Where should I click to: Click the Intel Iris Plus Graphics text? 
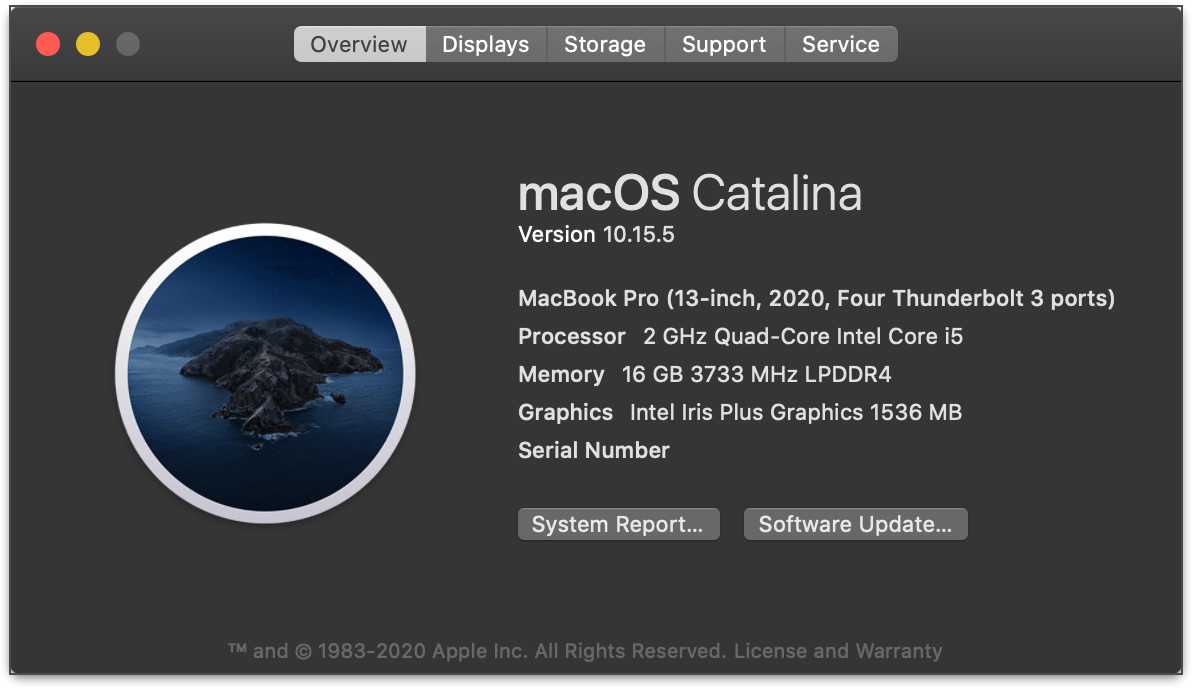pyautogui.click(x=796, y=412)
